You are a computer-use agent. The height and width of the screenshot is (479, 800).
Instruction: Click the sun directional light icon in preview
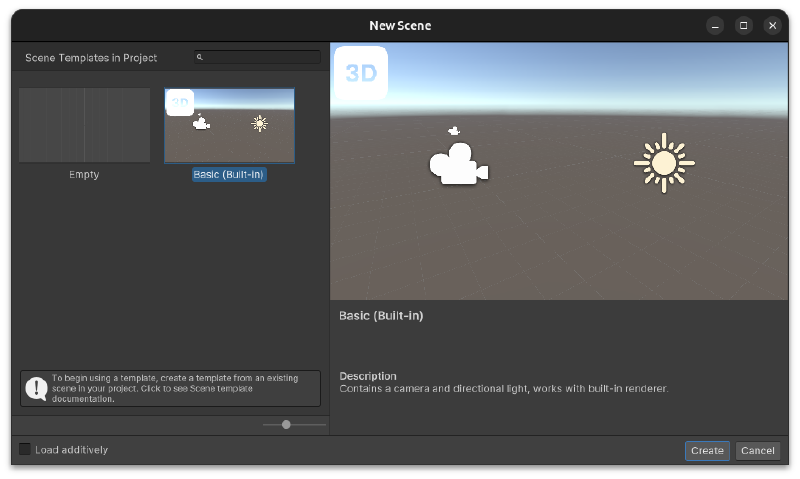pos(664,163)
